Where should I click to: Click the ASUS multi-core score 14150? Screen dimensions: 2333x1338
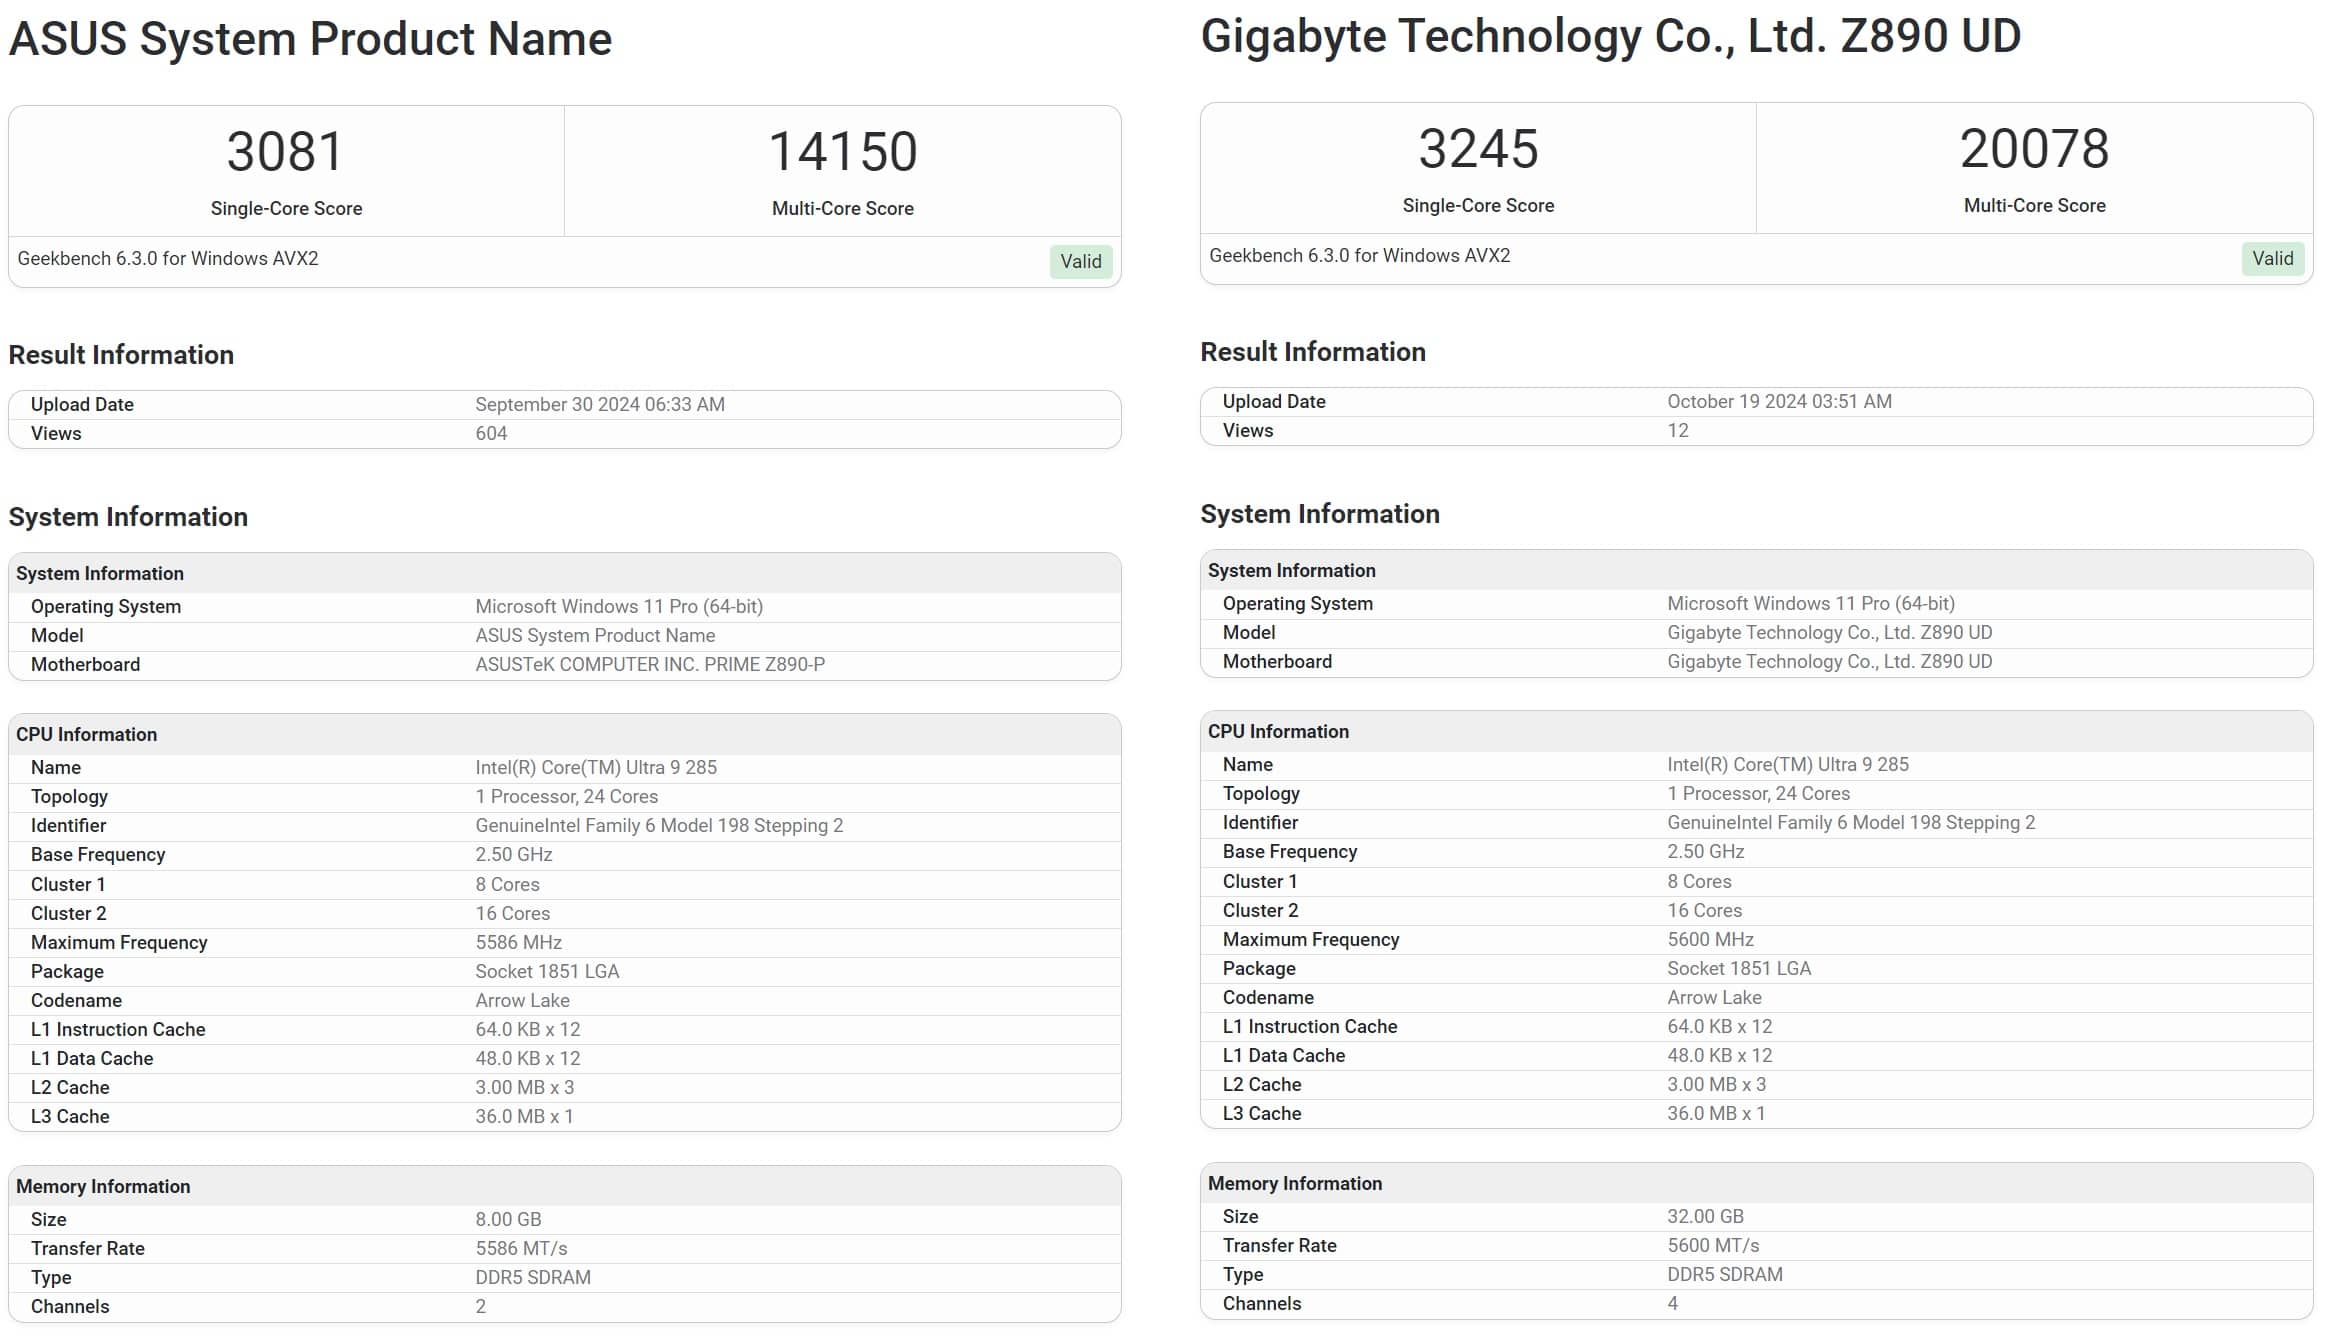tap(842, 151)
